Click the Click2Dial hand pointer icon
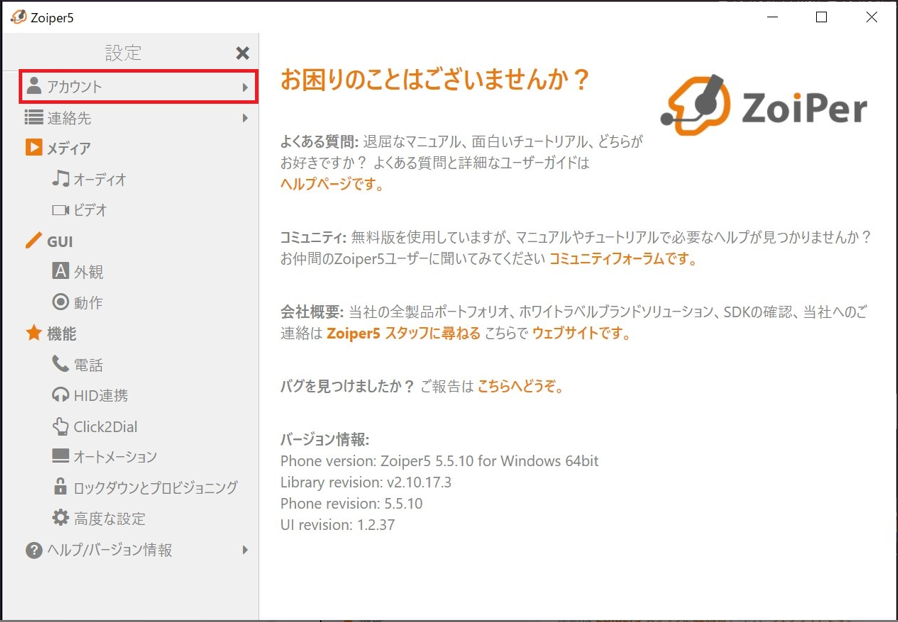Viewport: 898px width, 622px height. pyautogui.click(x=61, y=426)
